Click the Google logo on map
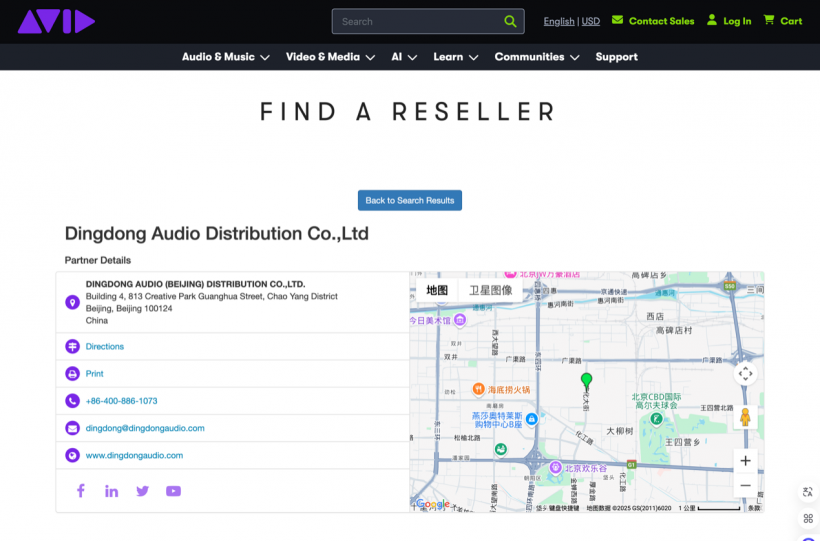The width and height of the screenshot is (820, 541). [433, 504]
